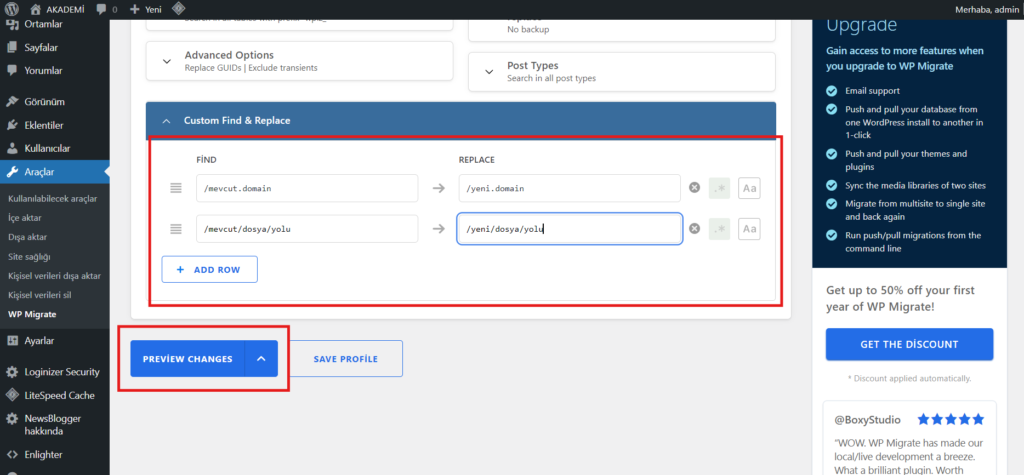The image size is (1024, 475).
Task: Click the LiteSpeed Cache icon
Action: (x=12, y=395)
